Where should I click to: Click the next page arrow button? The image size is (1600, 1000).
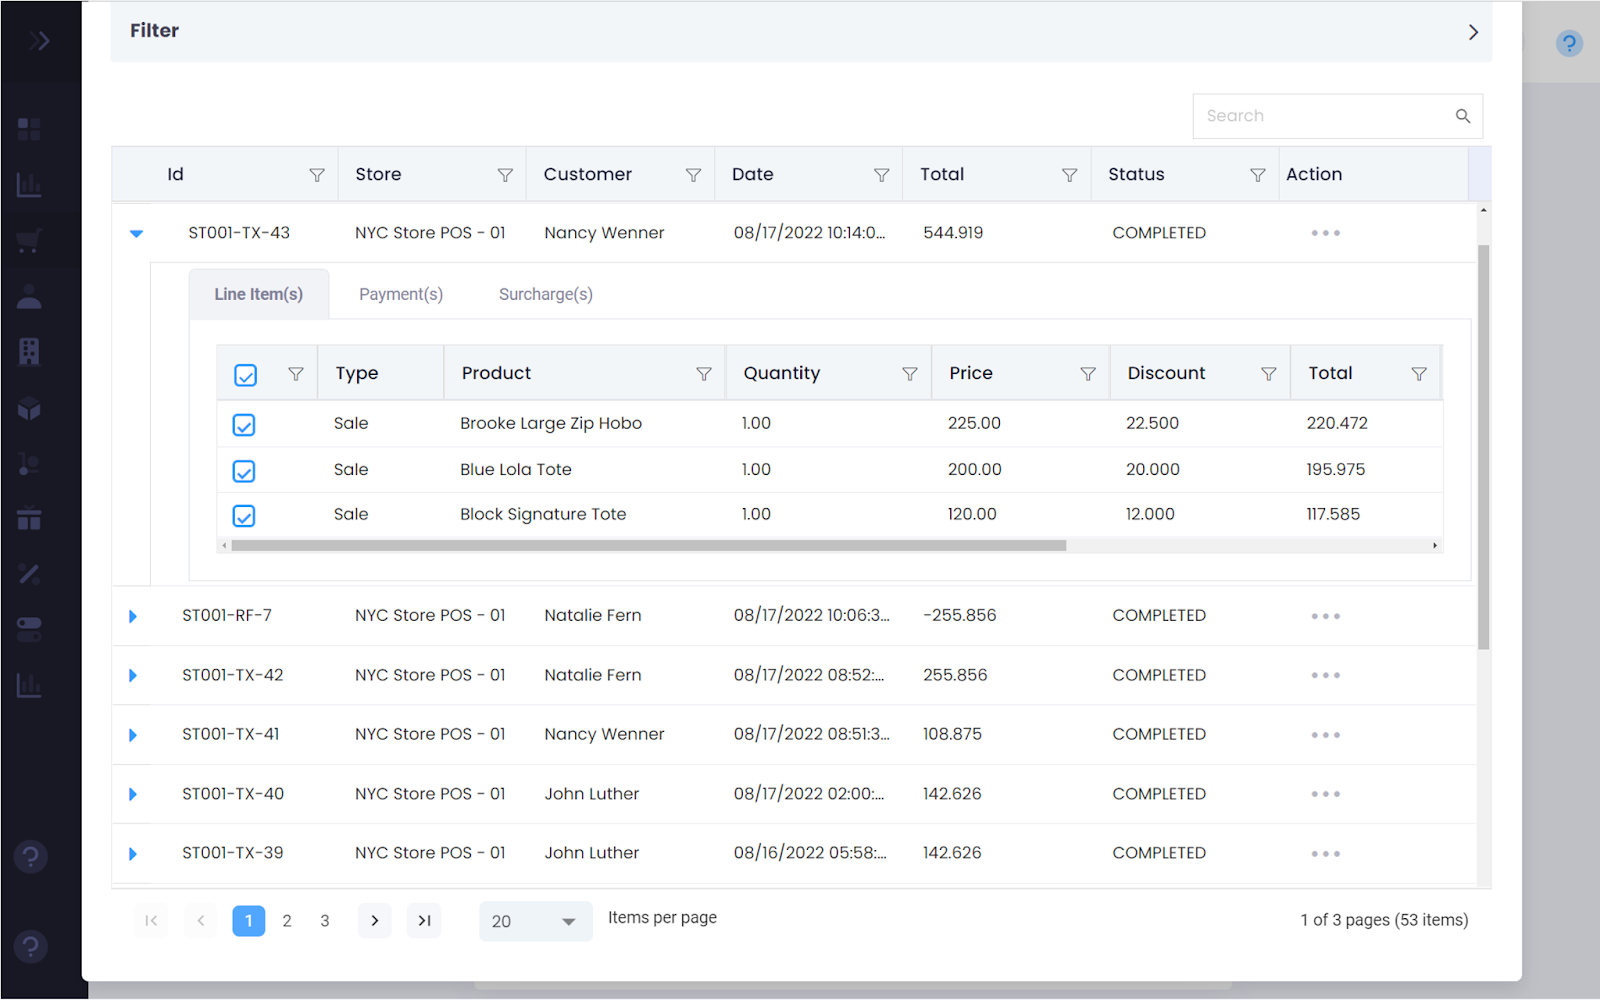pyautogui.click(x=374, y=921)
